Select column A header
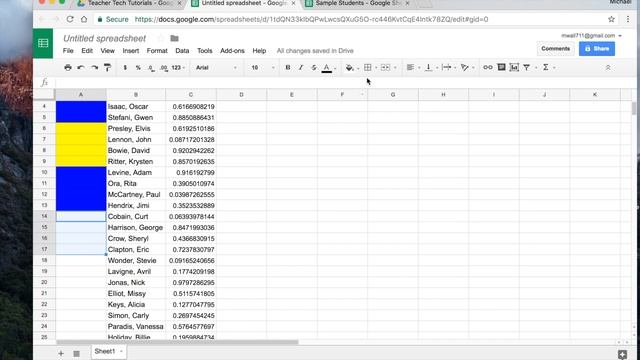Viewport: 640px width, 360px height. click(81, 95)
